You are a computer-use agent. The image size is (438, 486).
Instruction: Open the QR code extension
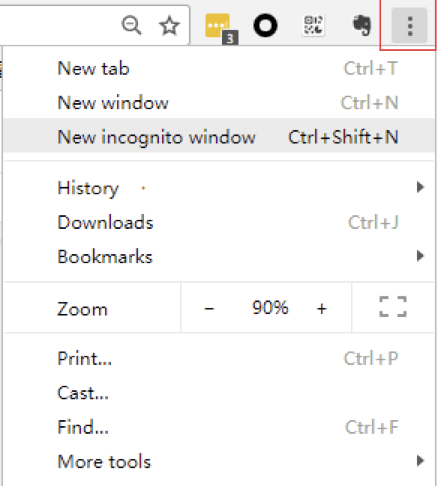(x=313, y=25)
